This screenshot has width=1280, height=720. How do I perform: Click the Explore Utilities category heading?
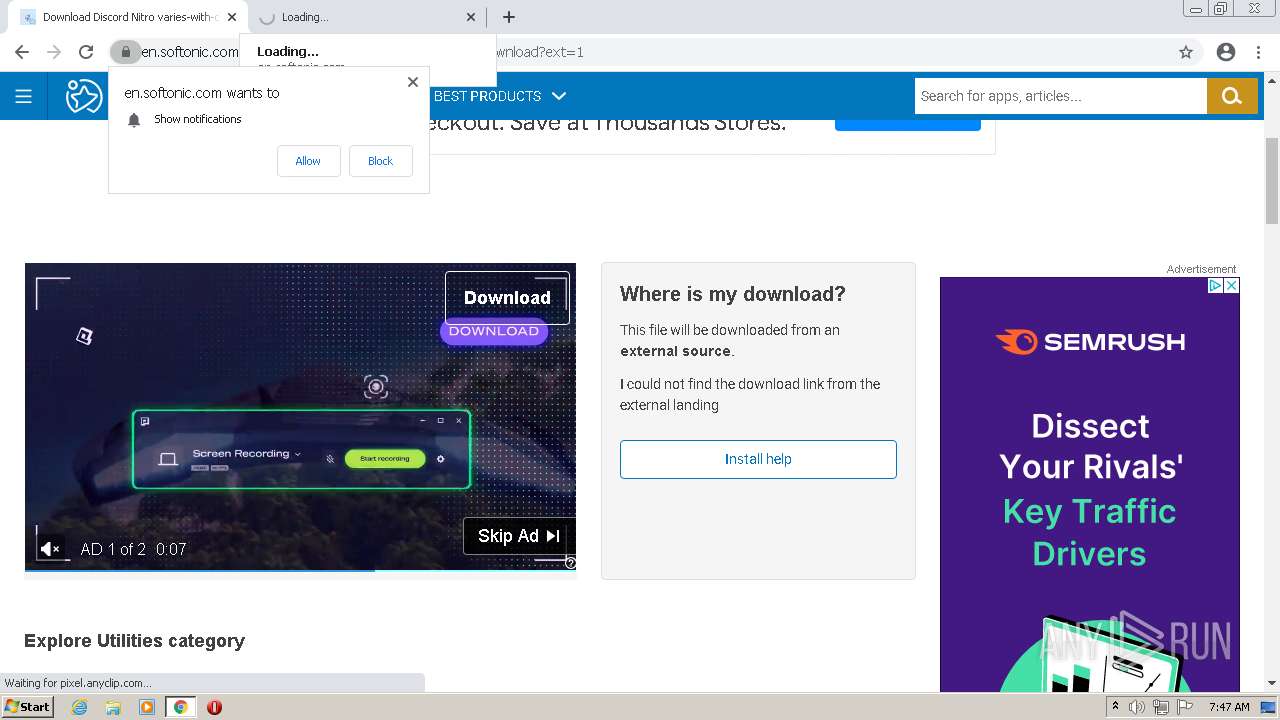pyautogui.click(x=134, y=641)
